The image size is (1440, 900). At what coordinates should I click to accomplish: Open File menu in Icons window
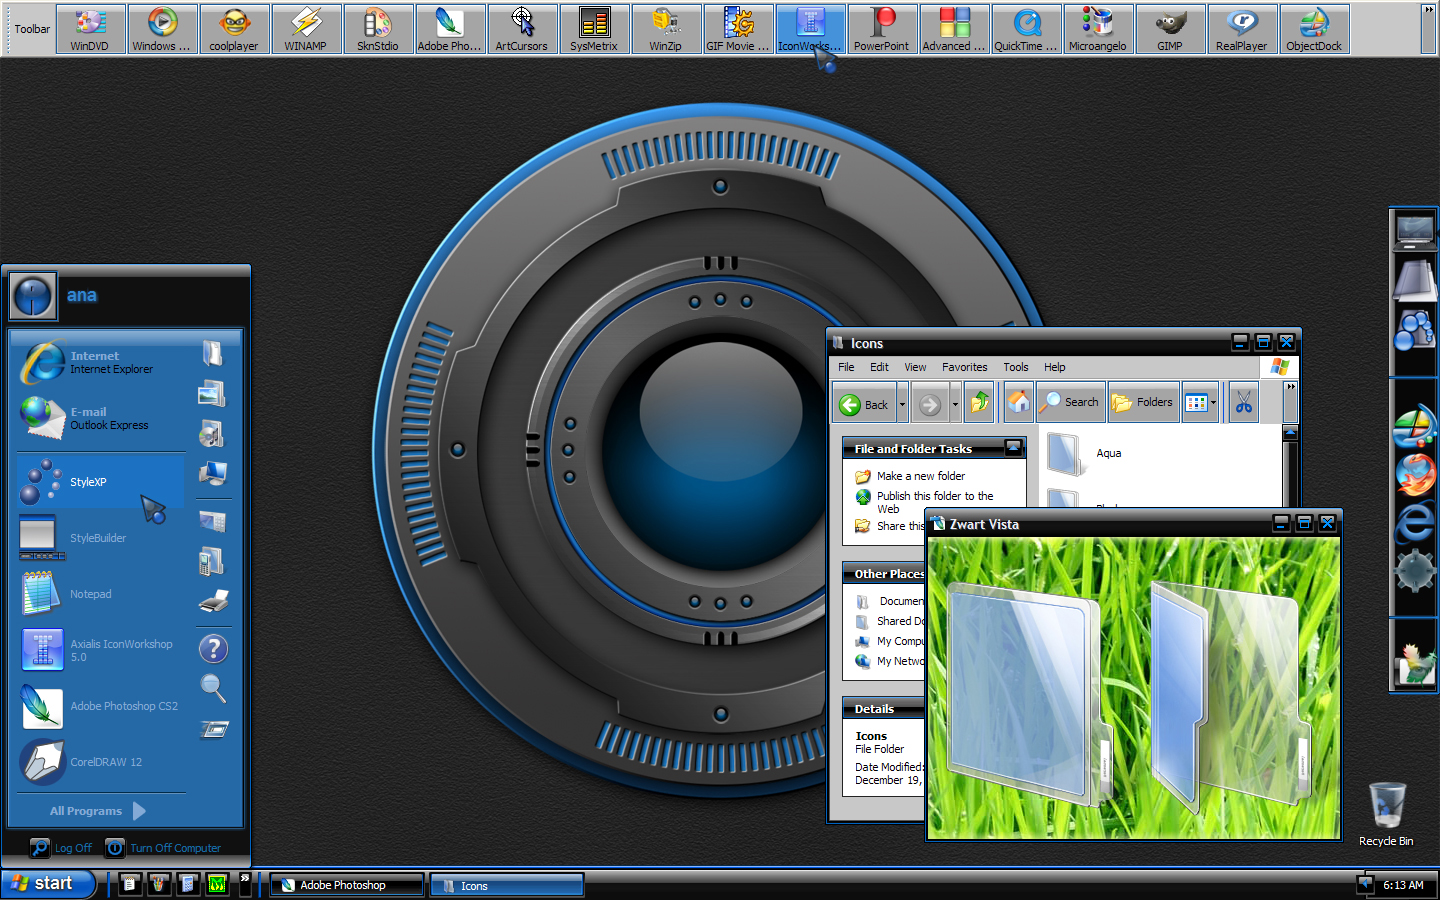846,367
